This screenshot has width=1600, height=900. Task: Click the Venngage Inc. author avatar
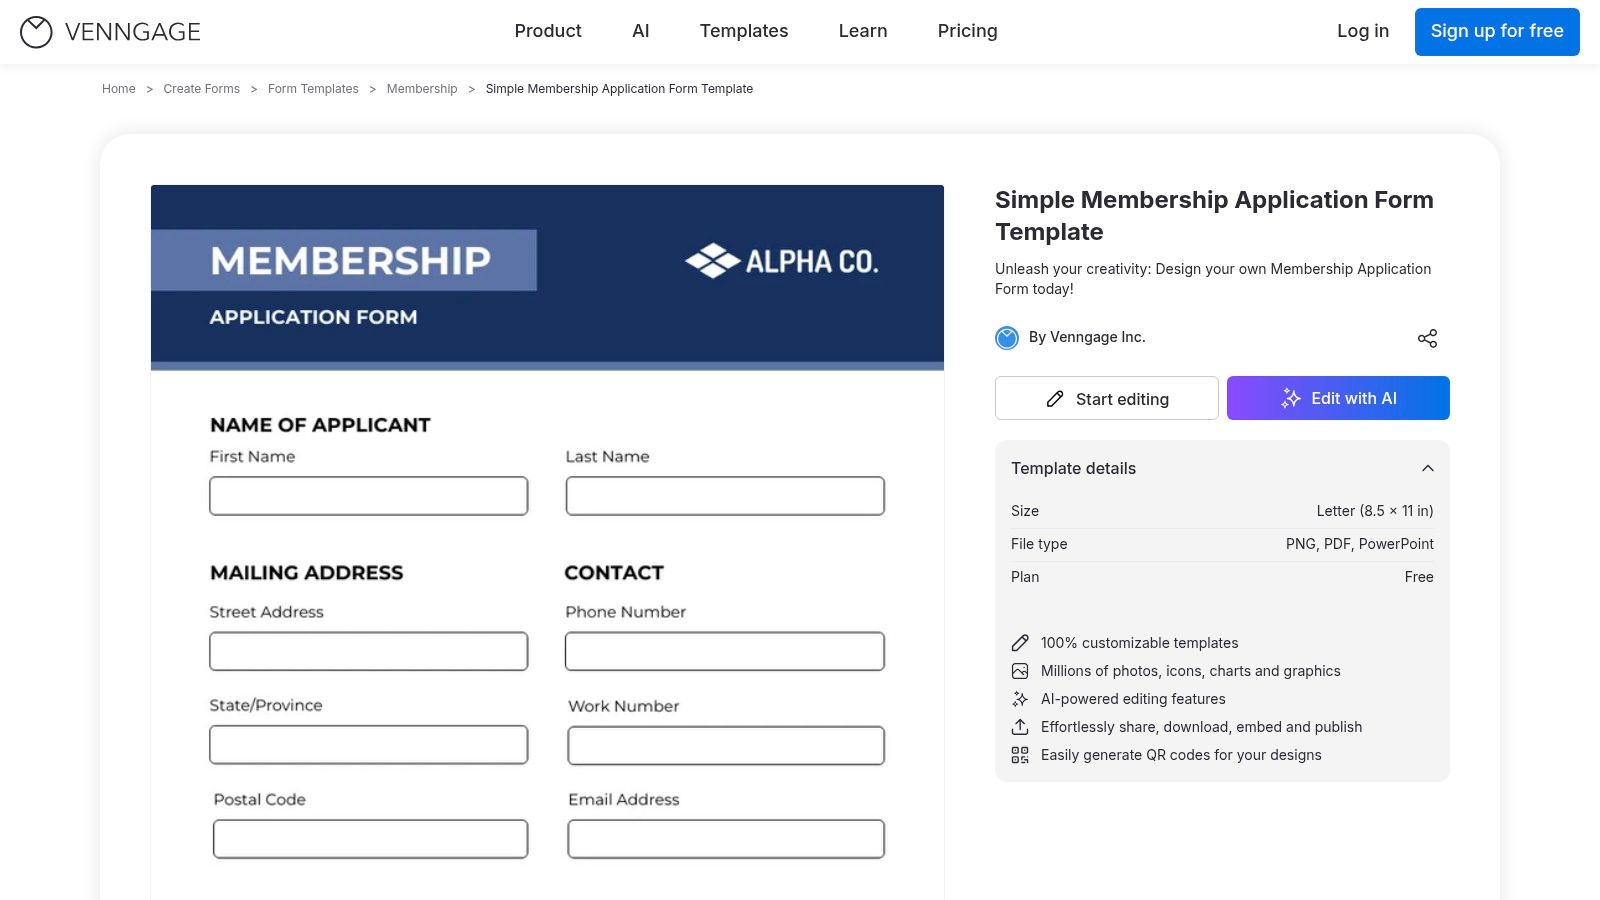click(x=1007, y=338)
